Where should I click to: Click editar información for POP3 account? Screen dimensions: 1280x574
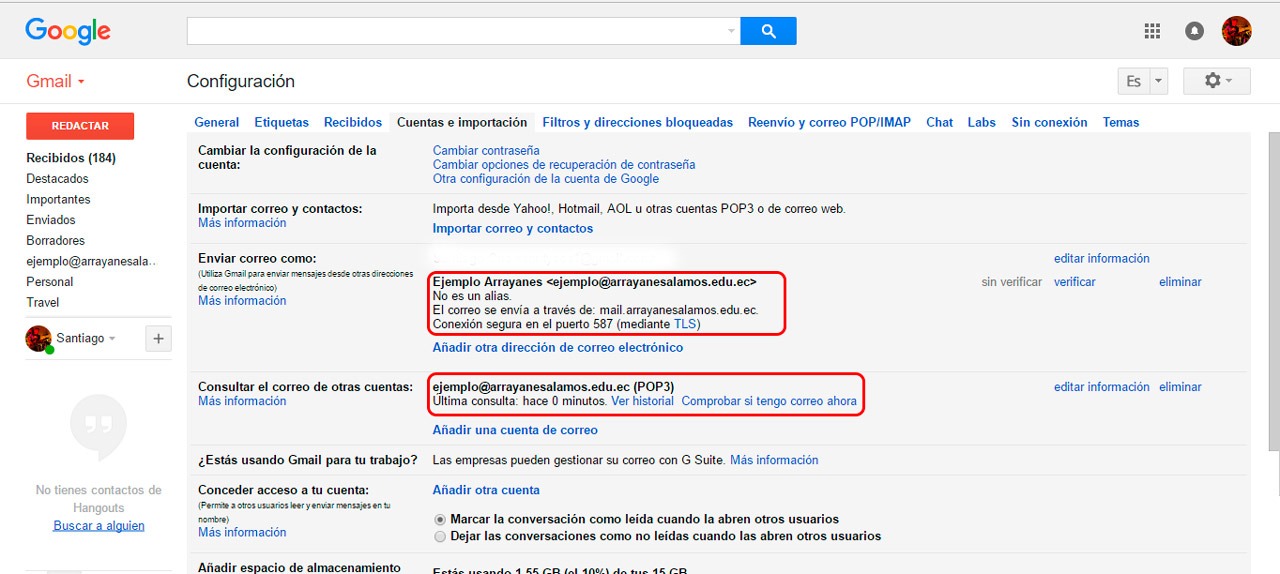[1102, 387]
